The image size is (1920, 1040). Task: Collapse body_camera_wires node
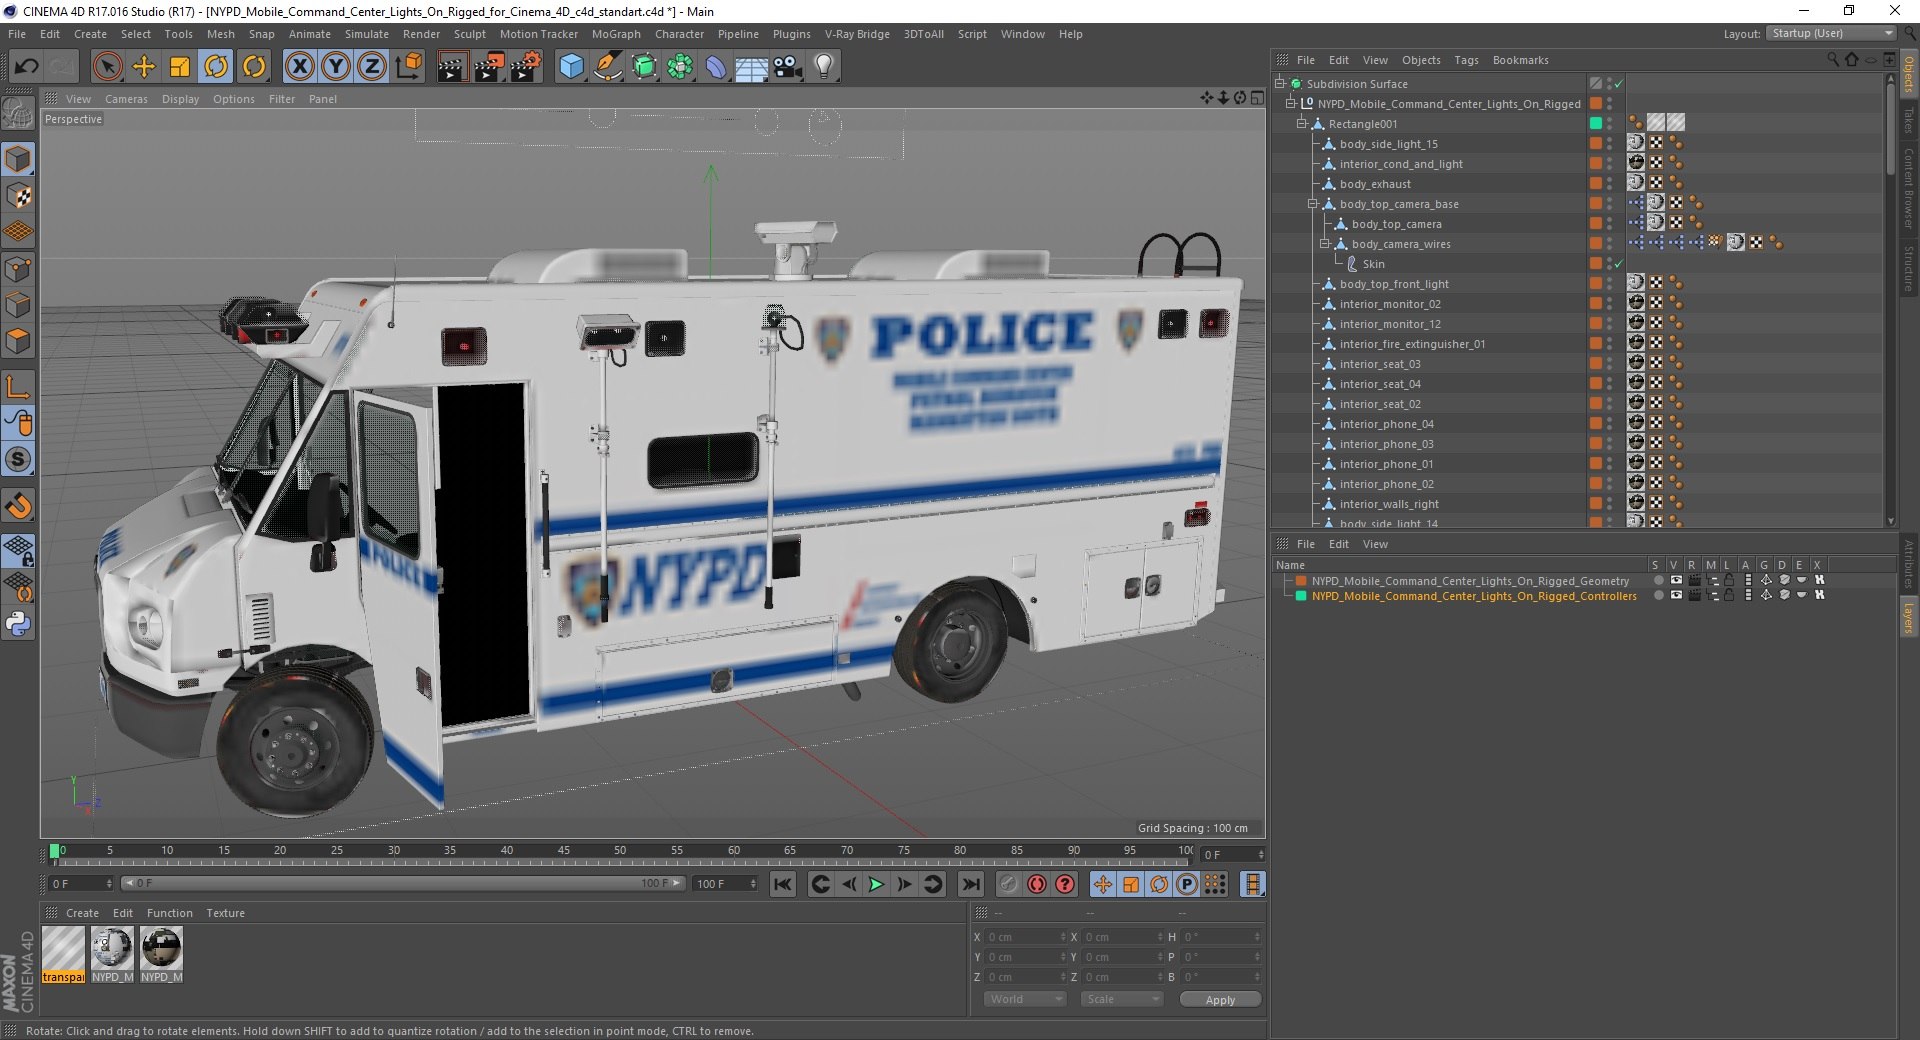pyautogui.click(x=1324, y=244)
